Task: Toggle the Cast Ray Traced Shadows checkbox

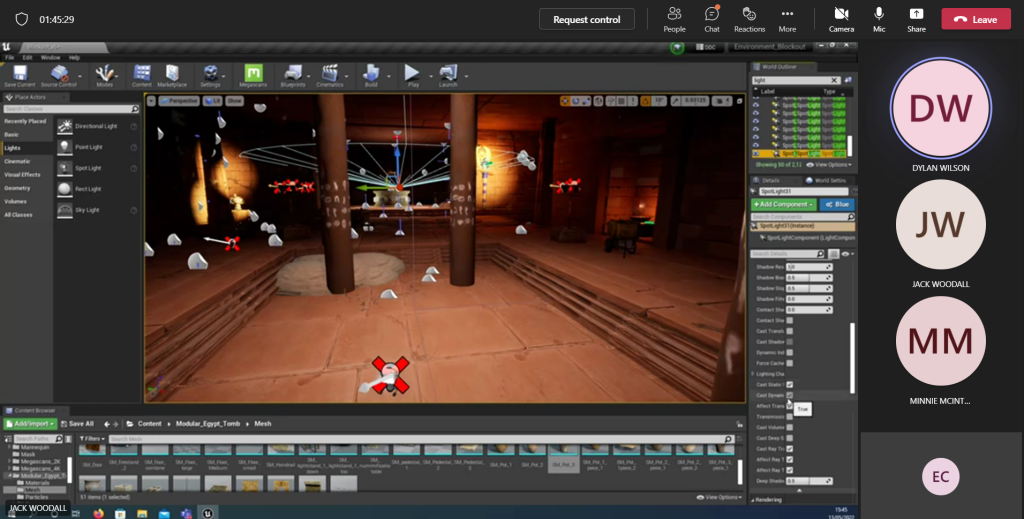Action: click(x=790, y=448)
